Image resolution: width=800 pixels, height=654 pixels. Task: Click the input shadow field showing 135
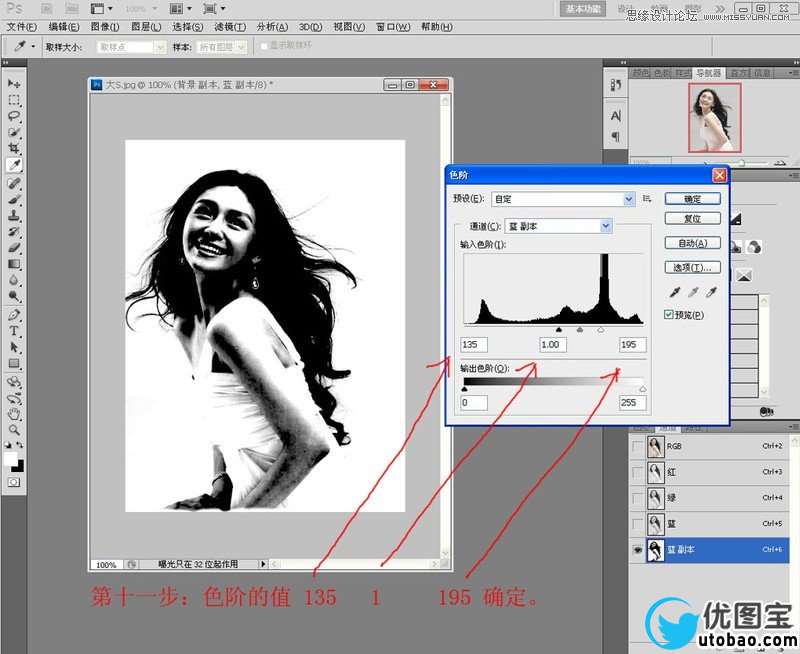coord(474,344)
